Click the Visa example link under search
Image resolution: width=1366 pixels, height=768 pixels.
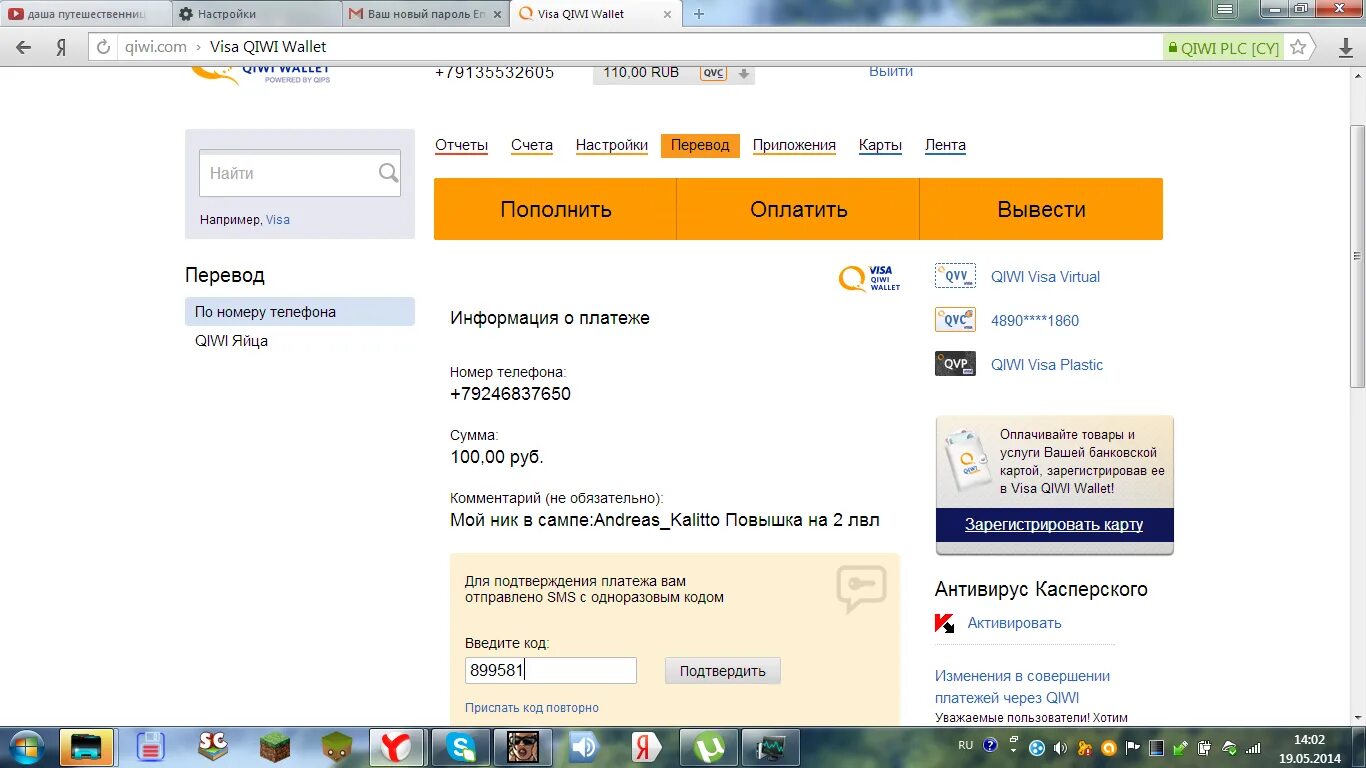pyautogui.click(x=278, y=220)
